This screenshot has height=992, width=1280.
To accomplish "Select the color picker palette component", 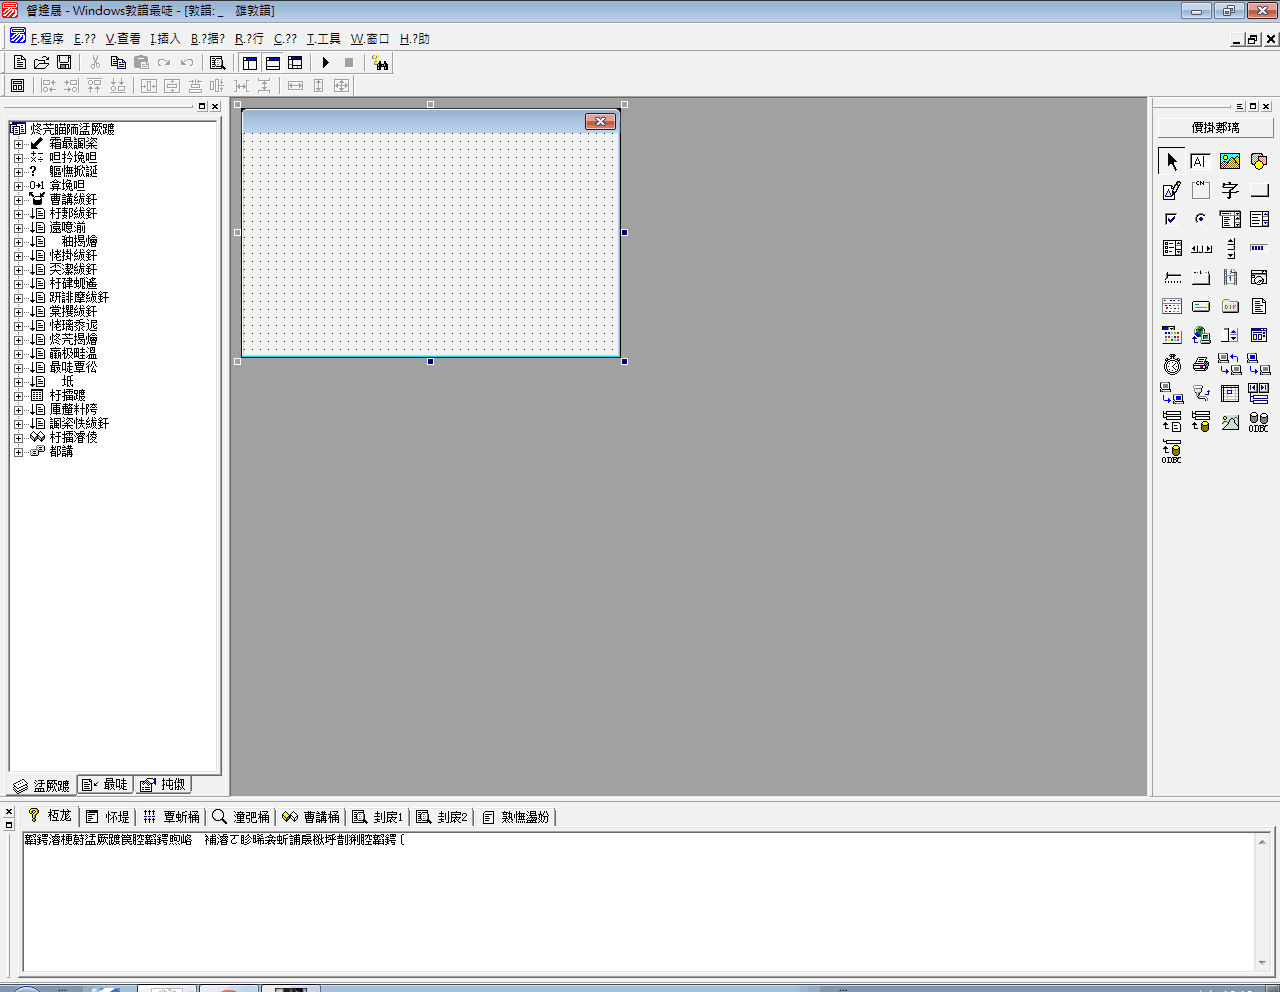I will [x=1172, y=335].
